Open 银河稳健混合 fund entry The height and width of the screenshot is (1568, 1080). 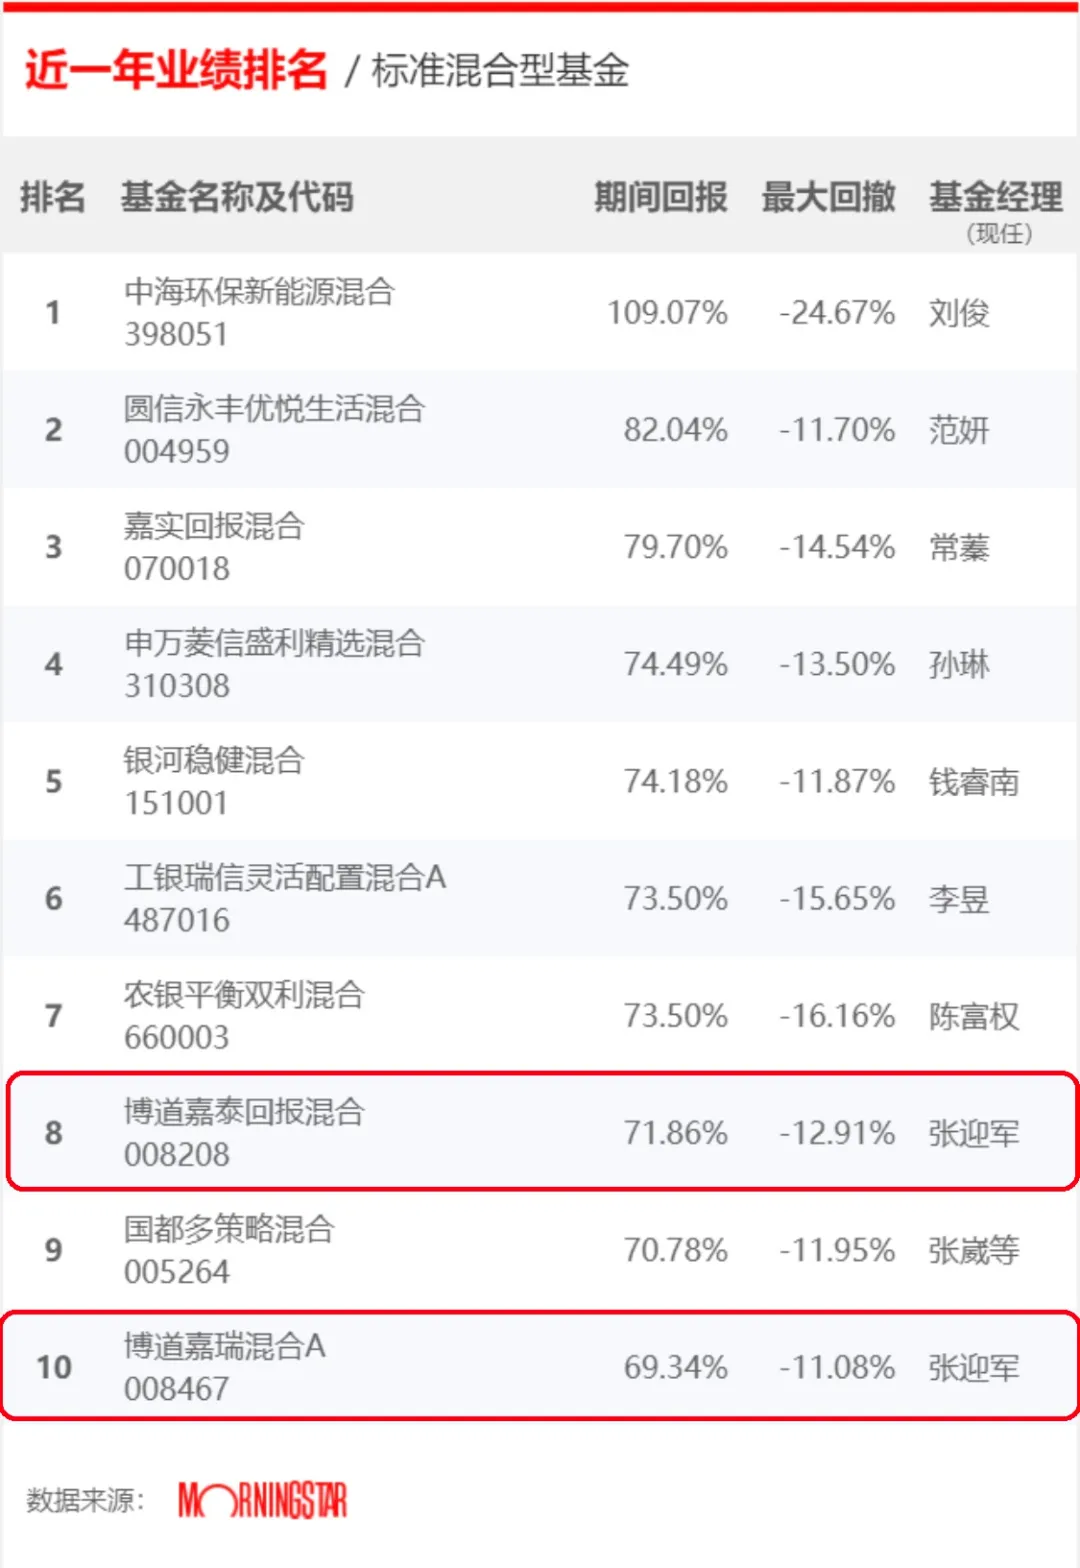tap(214, 760)
